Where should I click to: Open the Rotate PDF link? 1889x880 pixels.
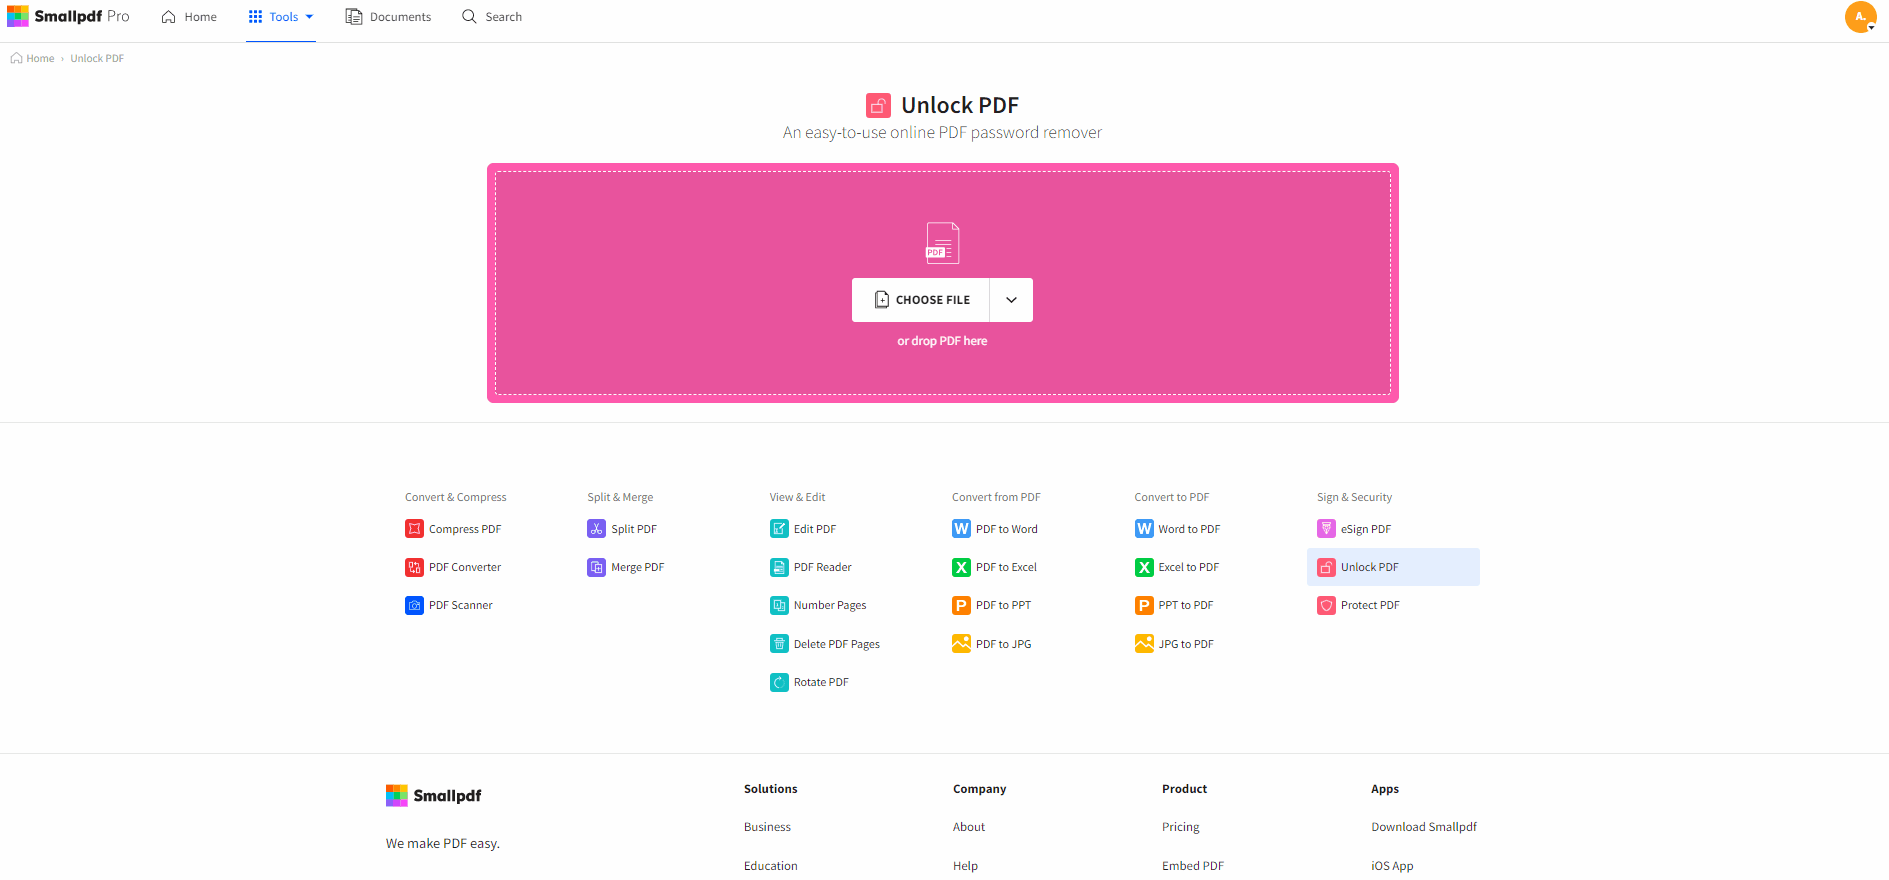pyautogui.click(x=821, y=682)
